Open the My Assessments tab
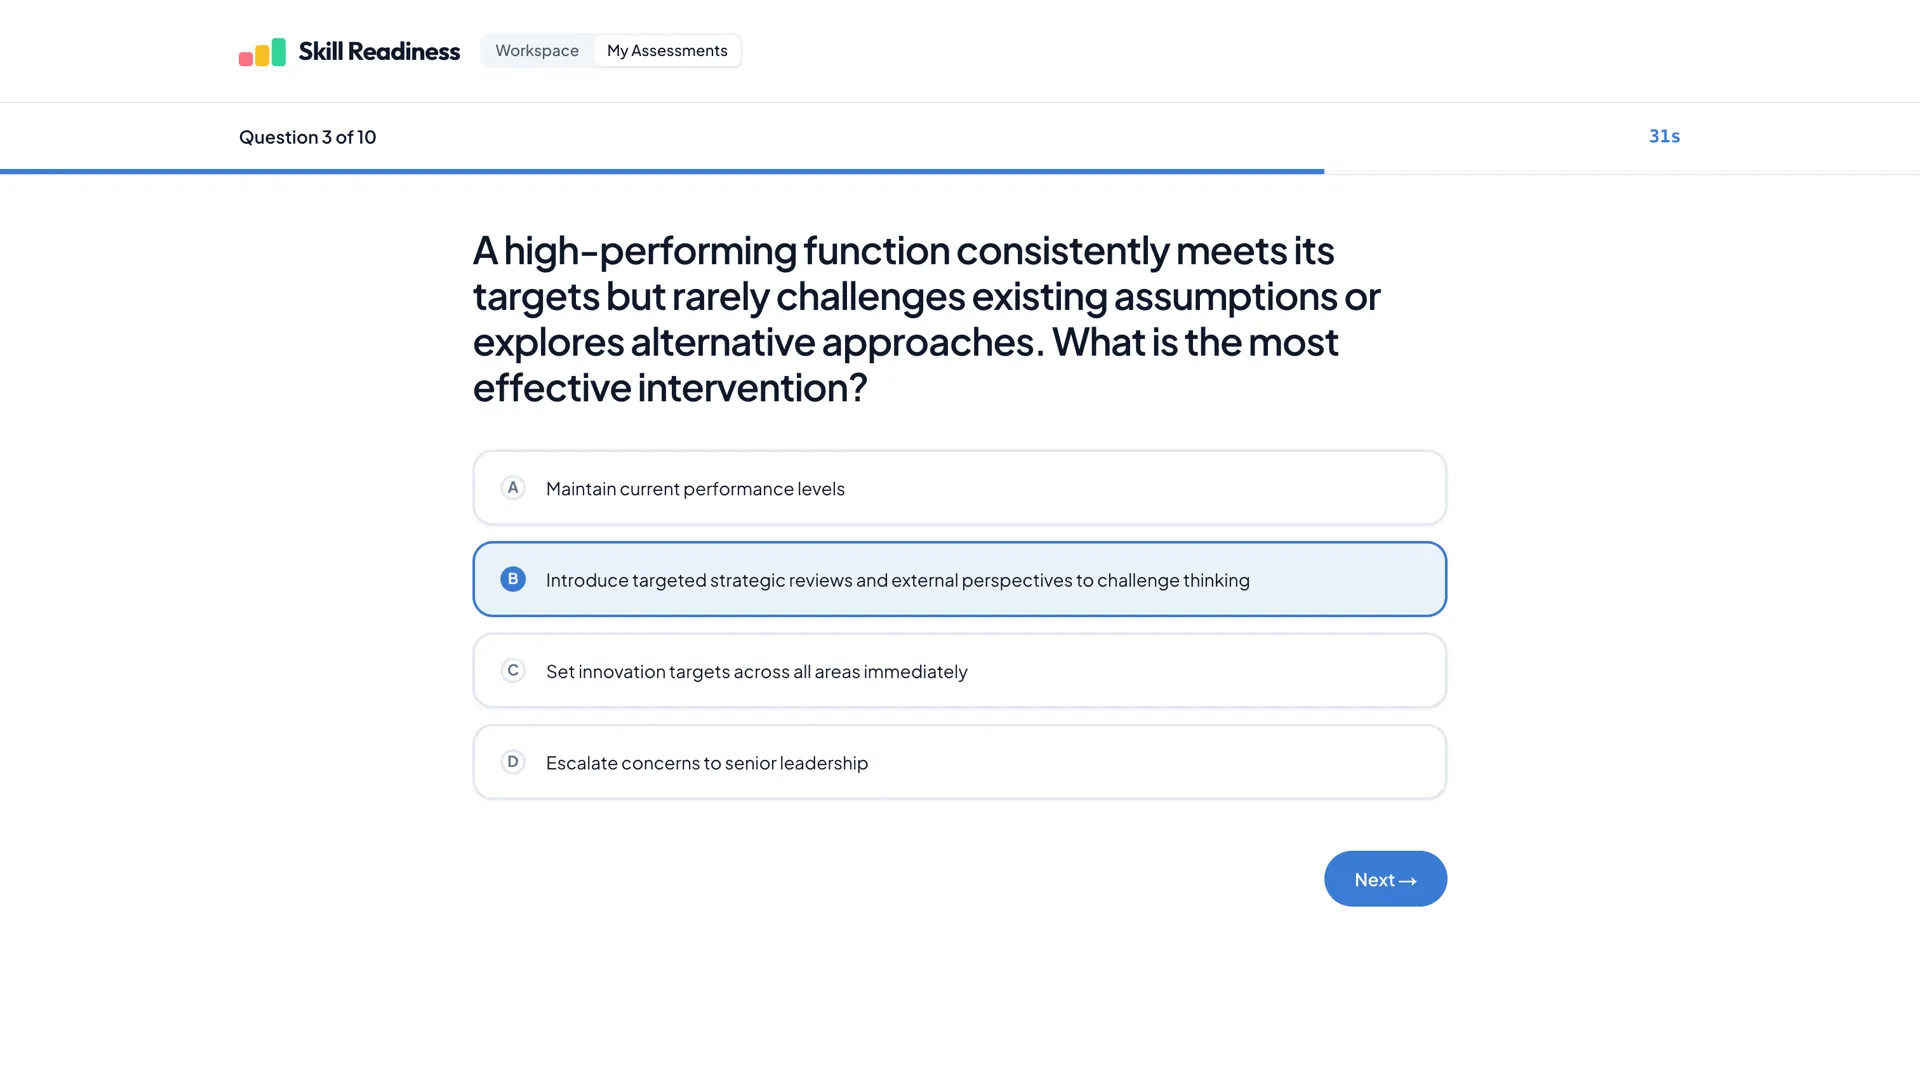1920x1070 pixels. click(667, 50)
